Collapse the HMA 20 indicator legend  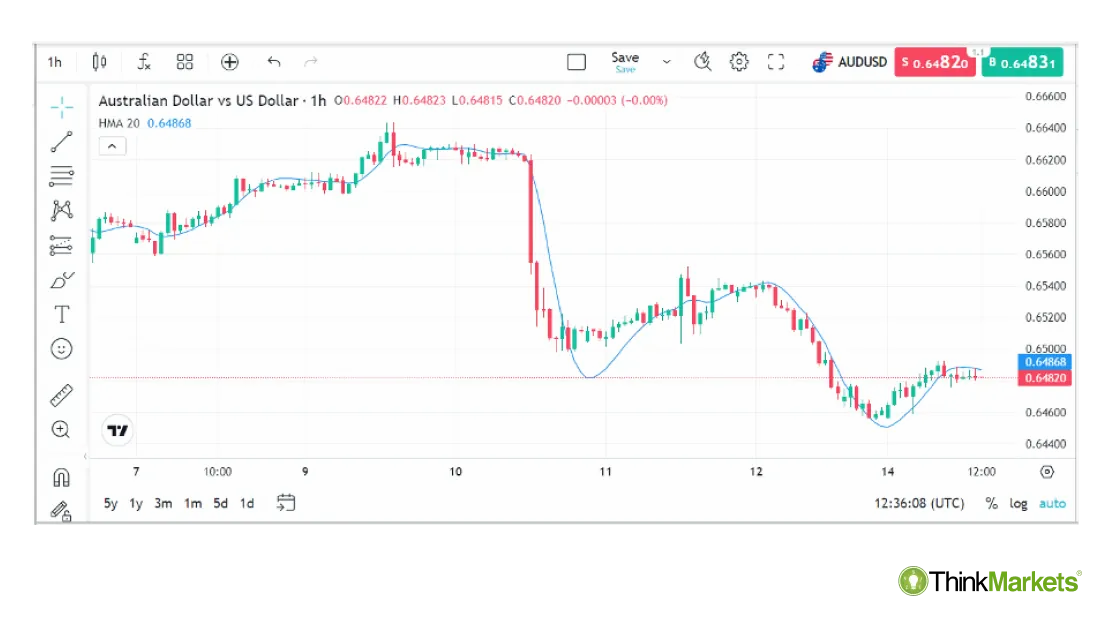(x=112, y=146)
